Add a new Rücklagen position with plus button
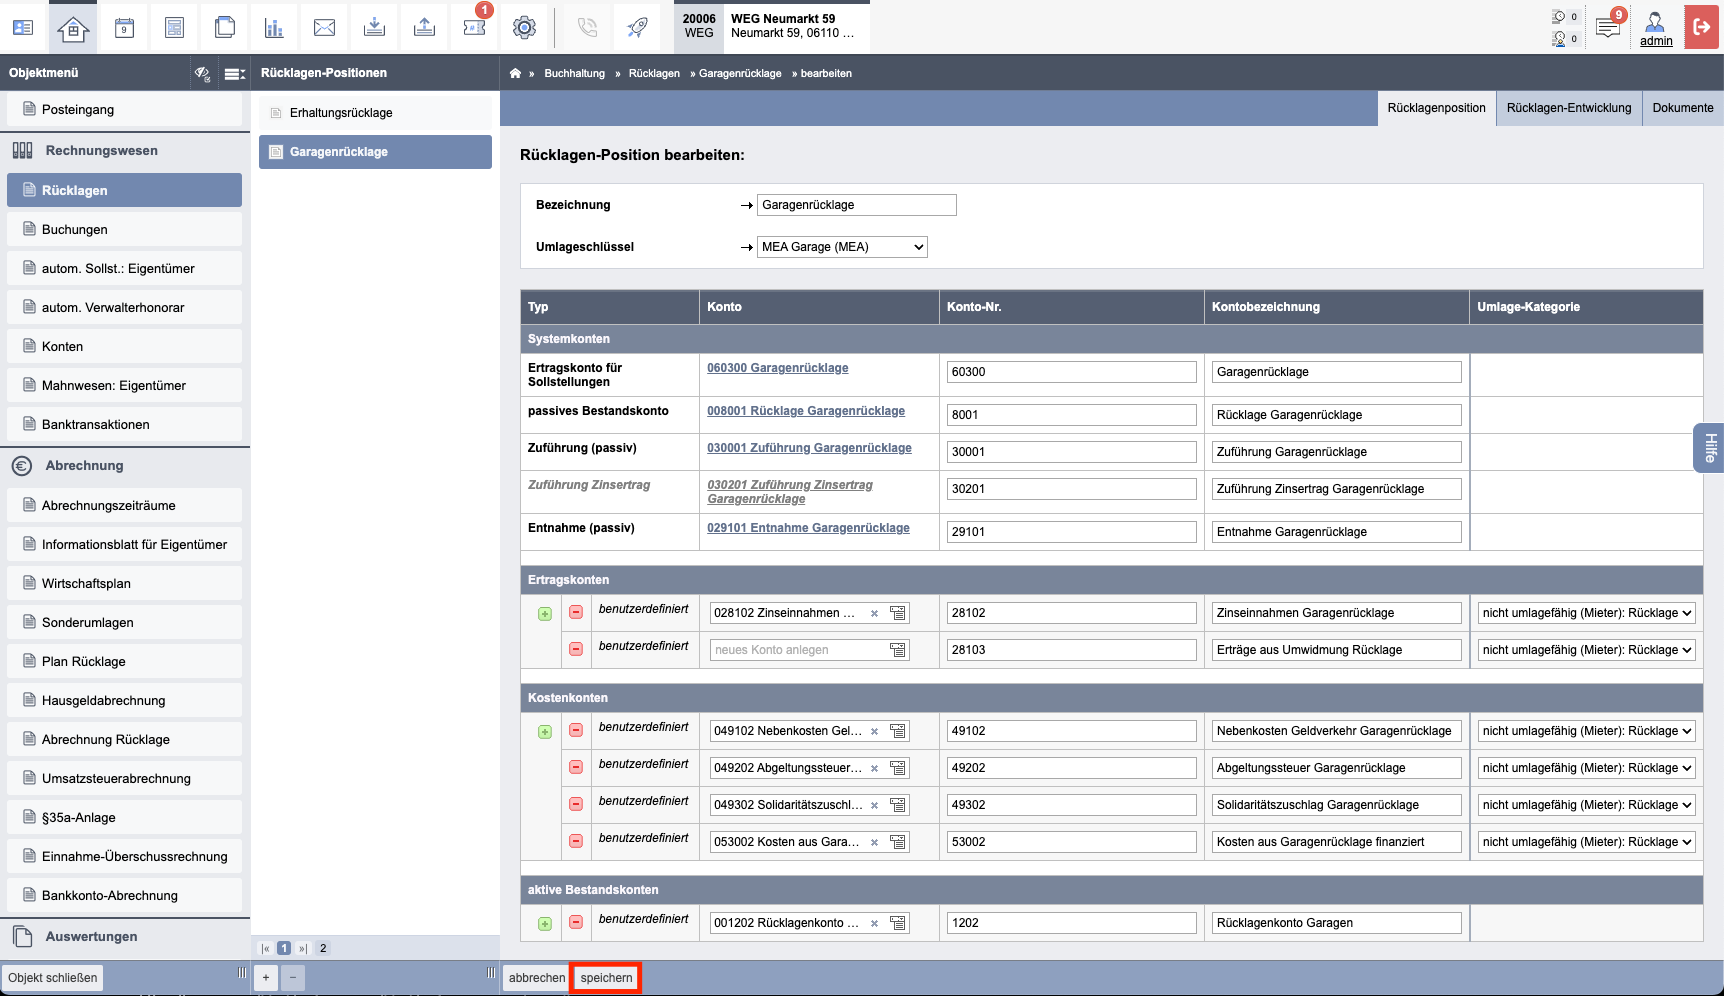The image size is (1724, 996). (266, 978)
